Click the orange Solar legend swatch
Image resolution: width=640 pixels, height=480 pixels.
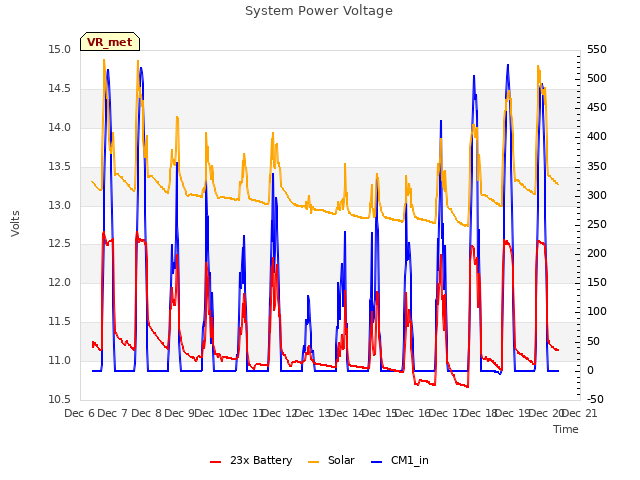click(313, 462)
